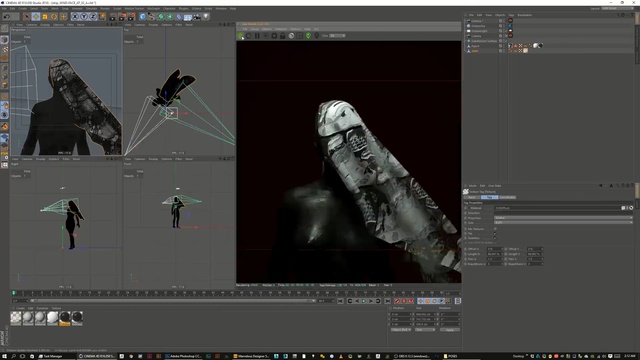The height and width of the screenshot is (360, 640).
Task: Open the blue Cube primitive palette
Action: [x=142, y=17]
